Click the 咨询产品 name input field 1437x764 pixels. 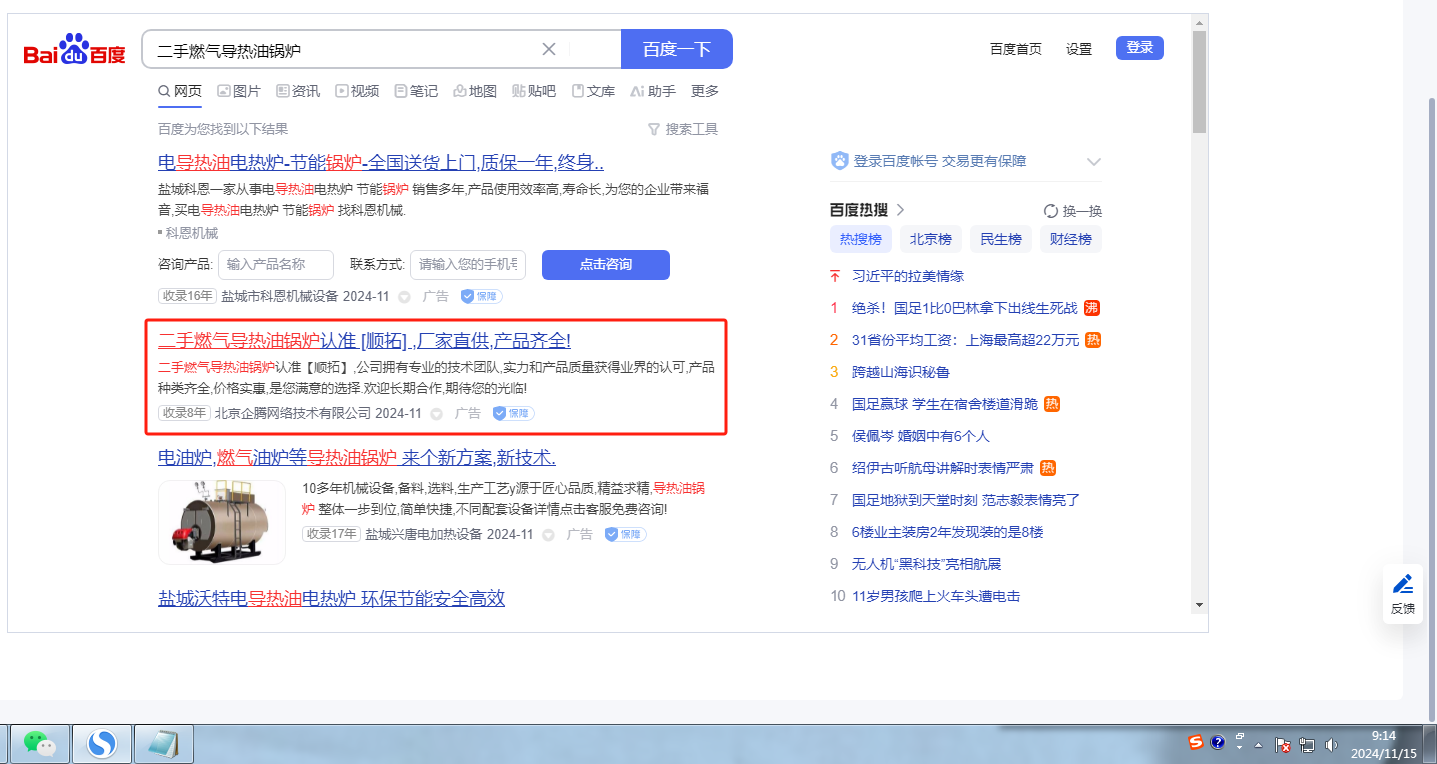(276, 265)
